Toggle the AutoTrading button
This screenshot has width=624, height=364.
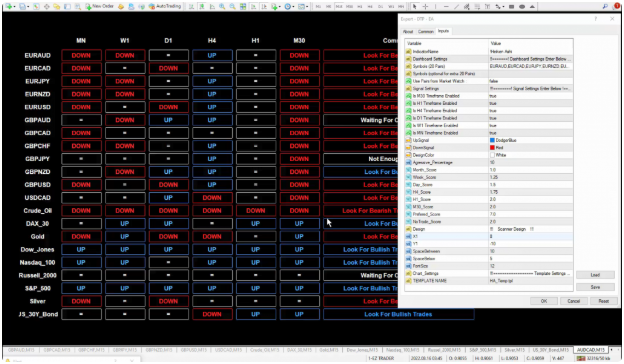click(x=165, y=6)
